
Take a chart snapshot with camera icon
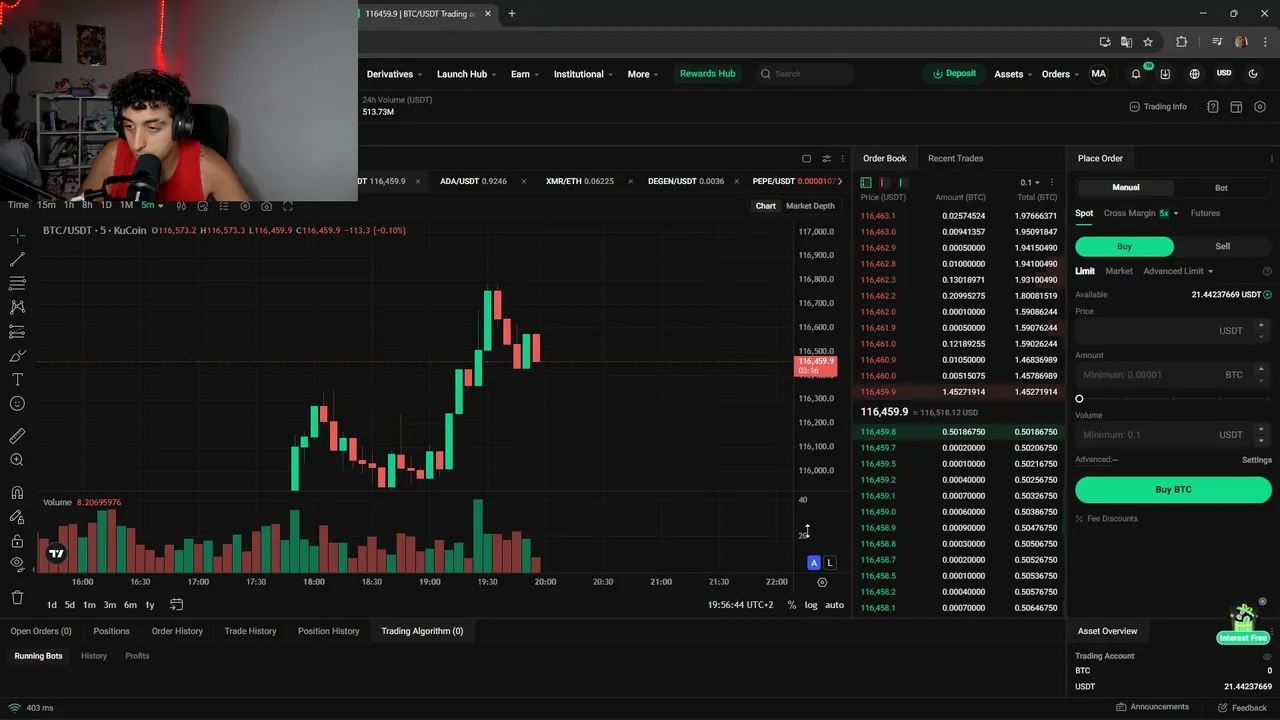(x=266, y=206)
